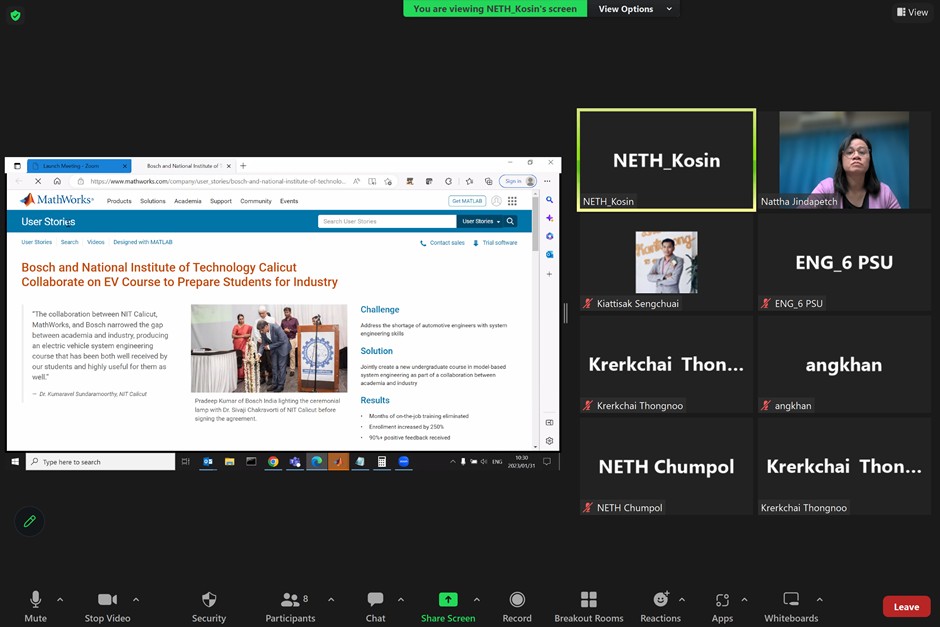Viewport: 940px width, 627px height.
Task: Expand the arrow next to Apps
Action: click(x=744, y=599)
